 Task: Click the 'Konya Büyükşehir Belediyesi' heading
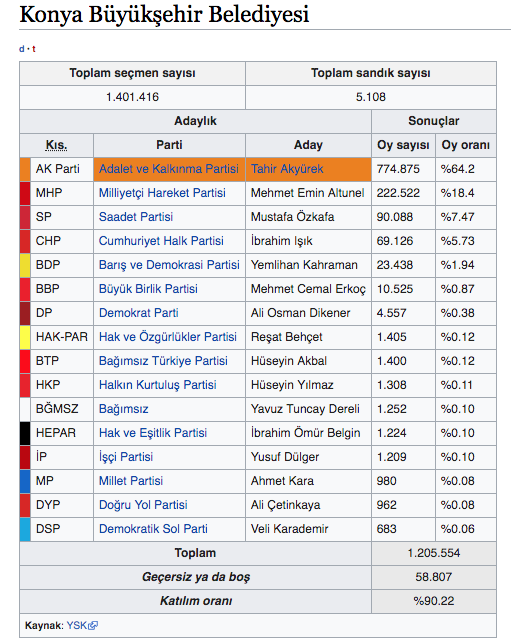coord(164,14)
